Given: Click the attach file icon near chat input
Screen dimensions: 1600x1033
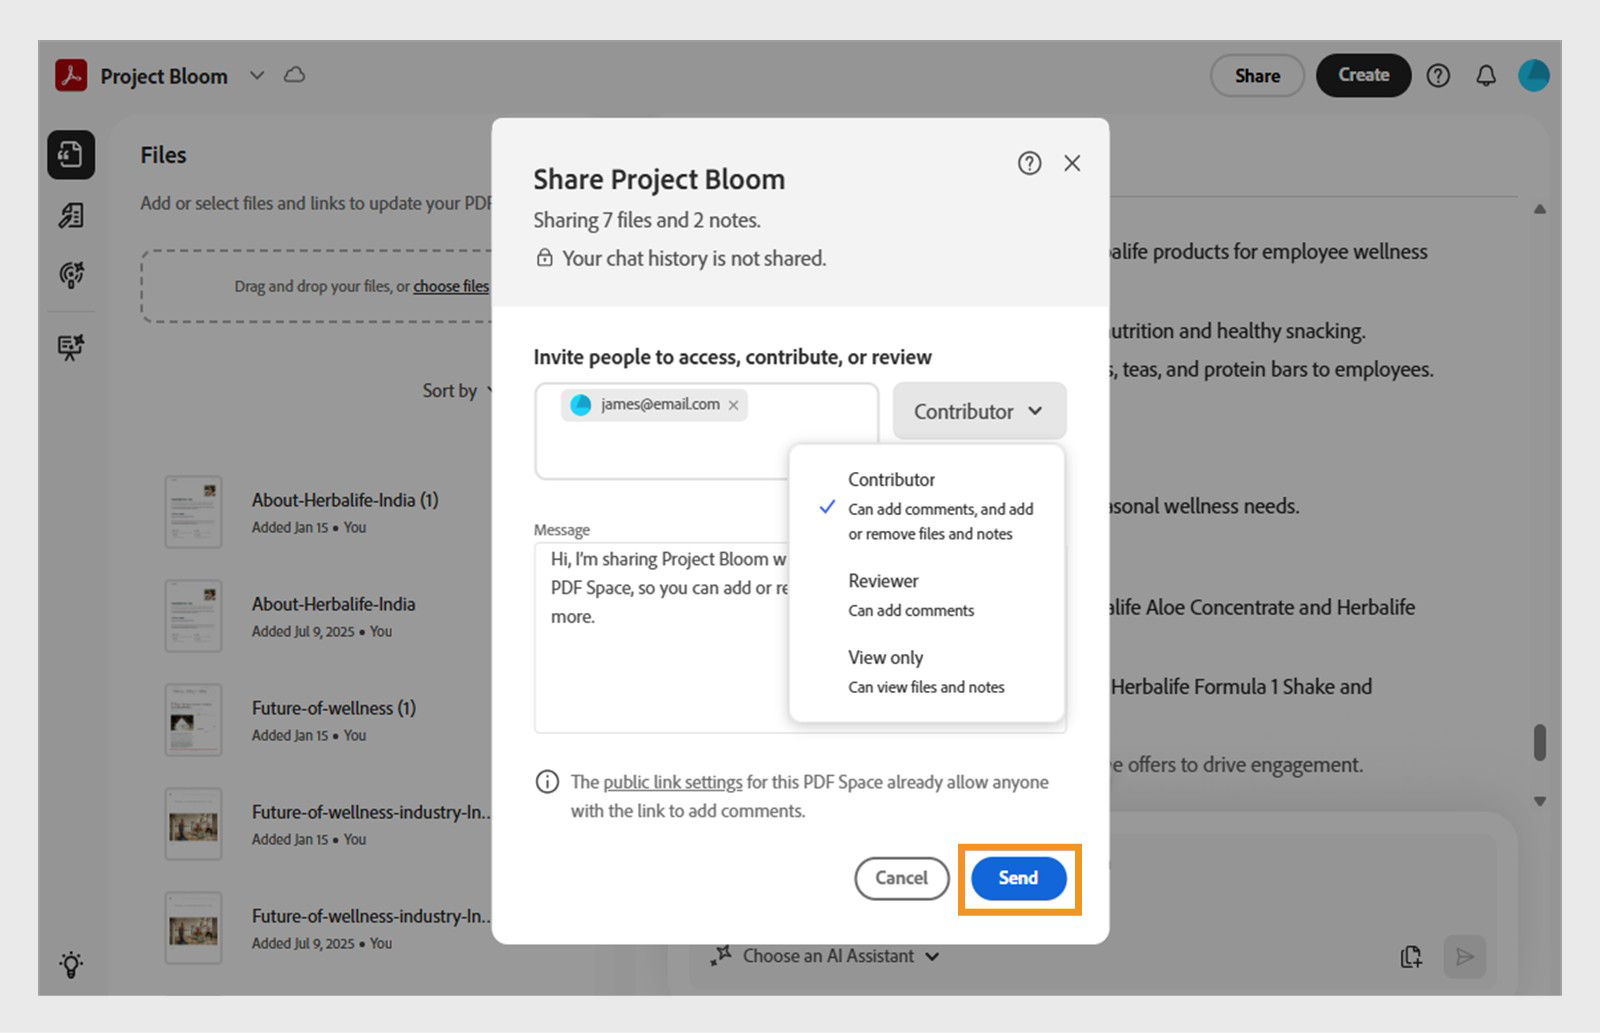Looking at the screenshot, I should (x=1411, y=957).
